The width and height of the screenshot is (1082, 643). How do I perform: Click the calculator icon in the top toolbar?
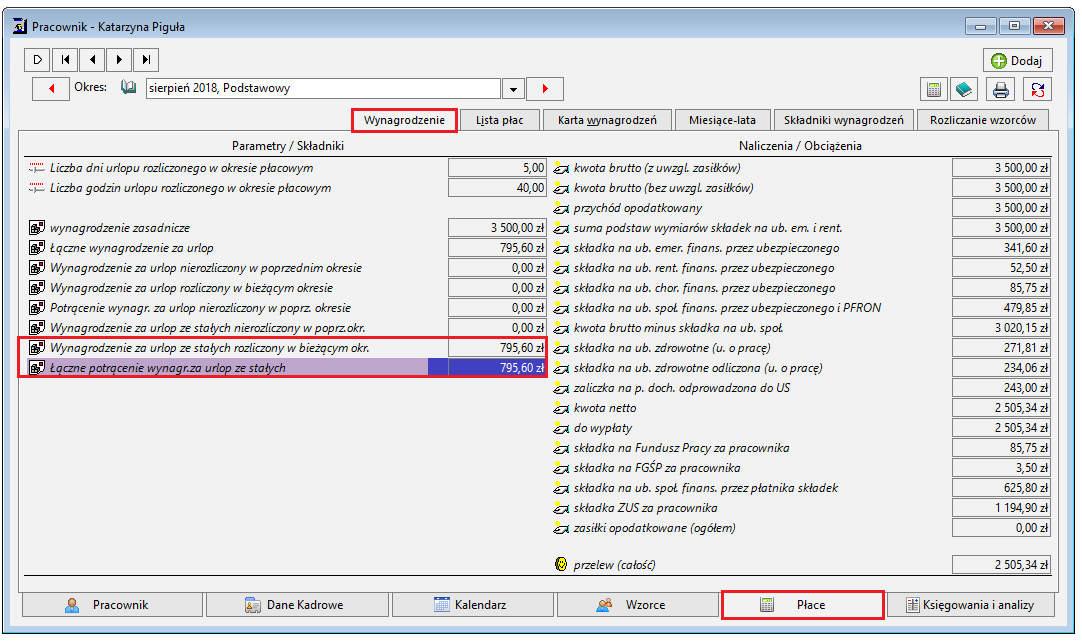934,89
